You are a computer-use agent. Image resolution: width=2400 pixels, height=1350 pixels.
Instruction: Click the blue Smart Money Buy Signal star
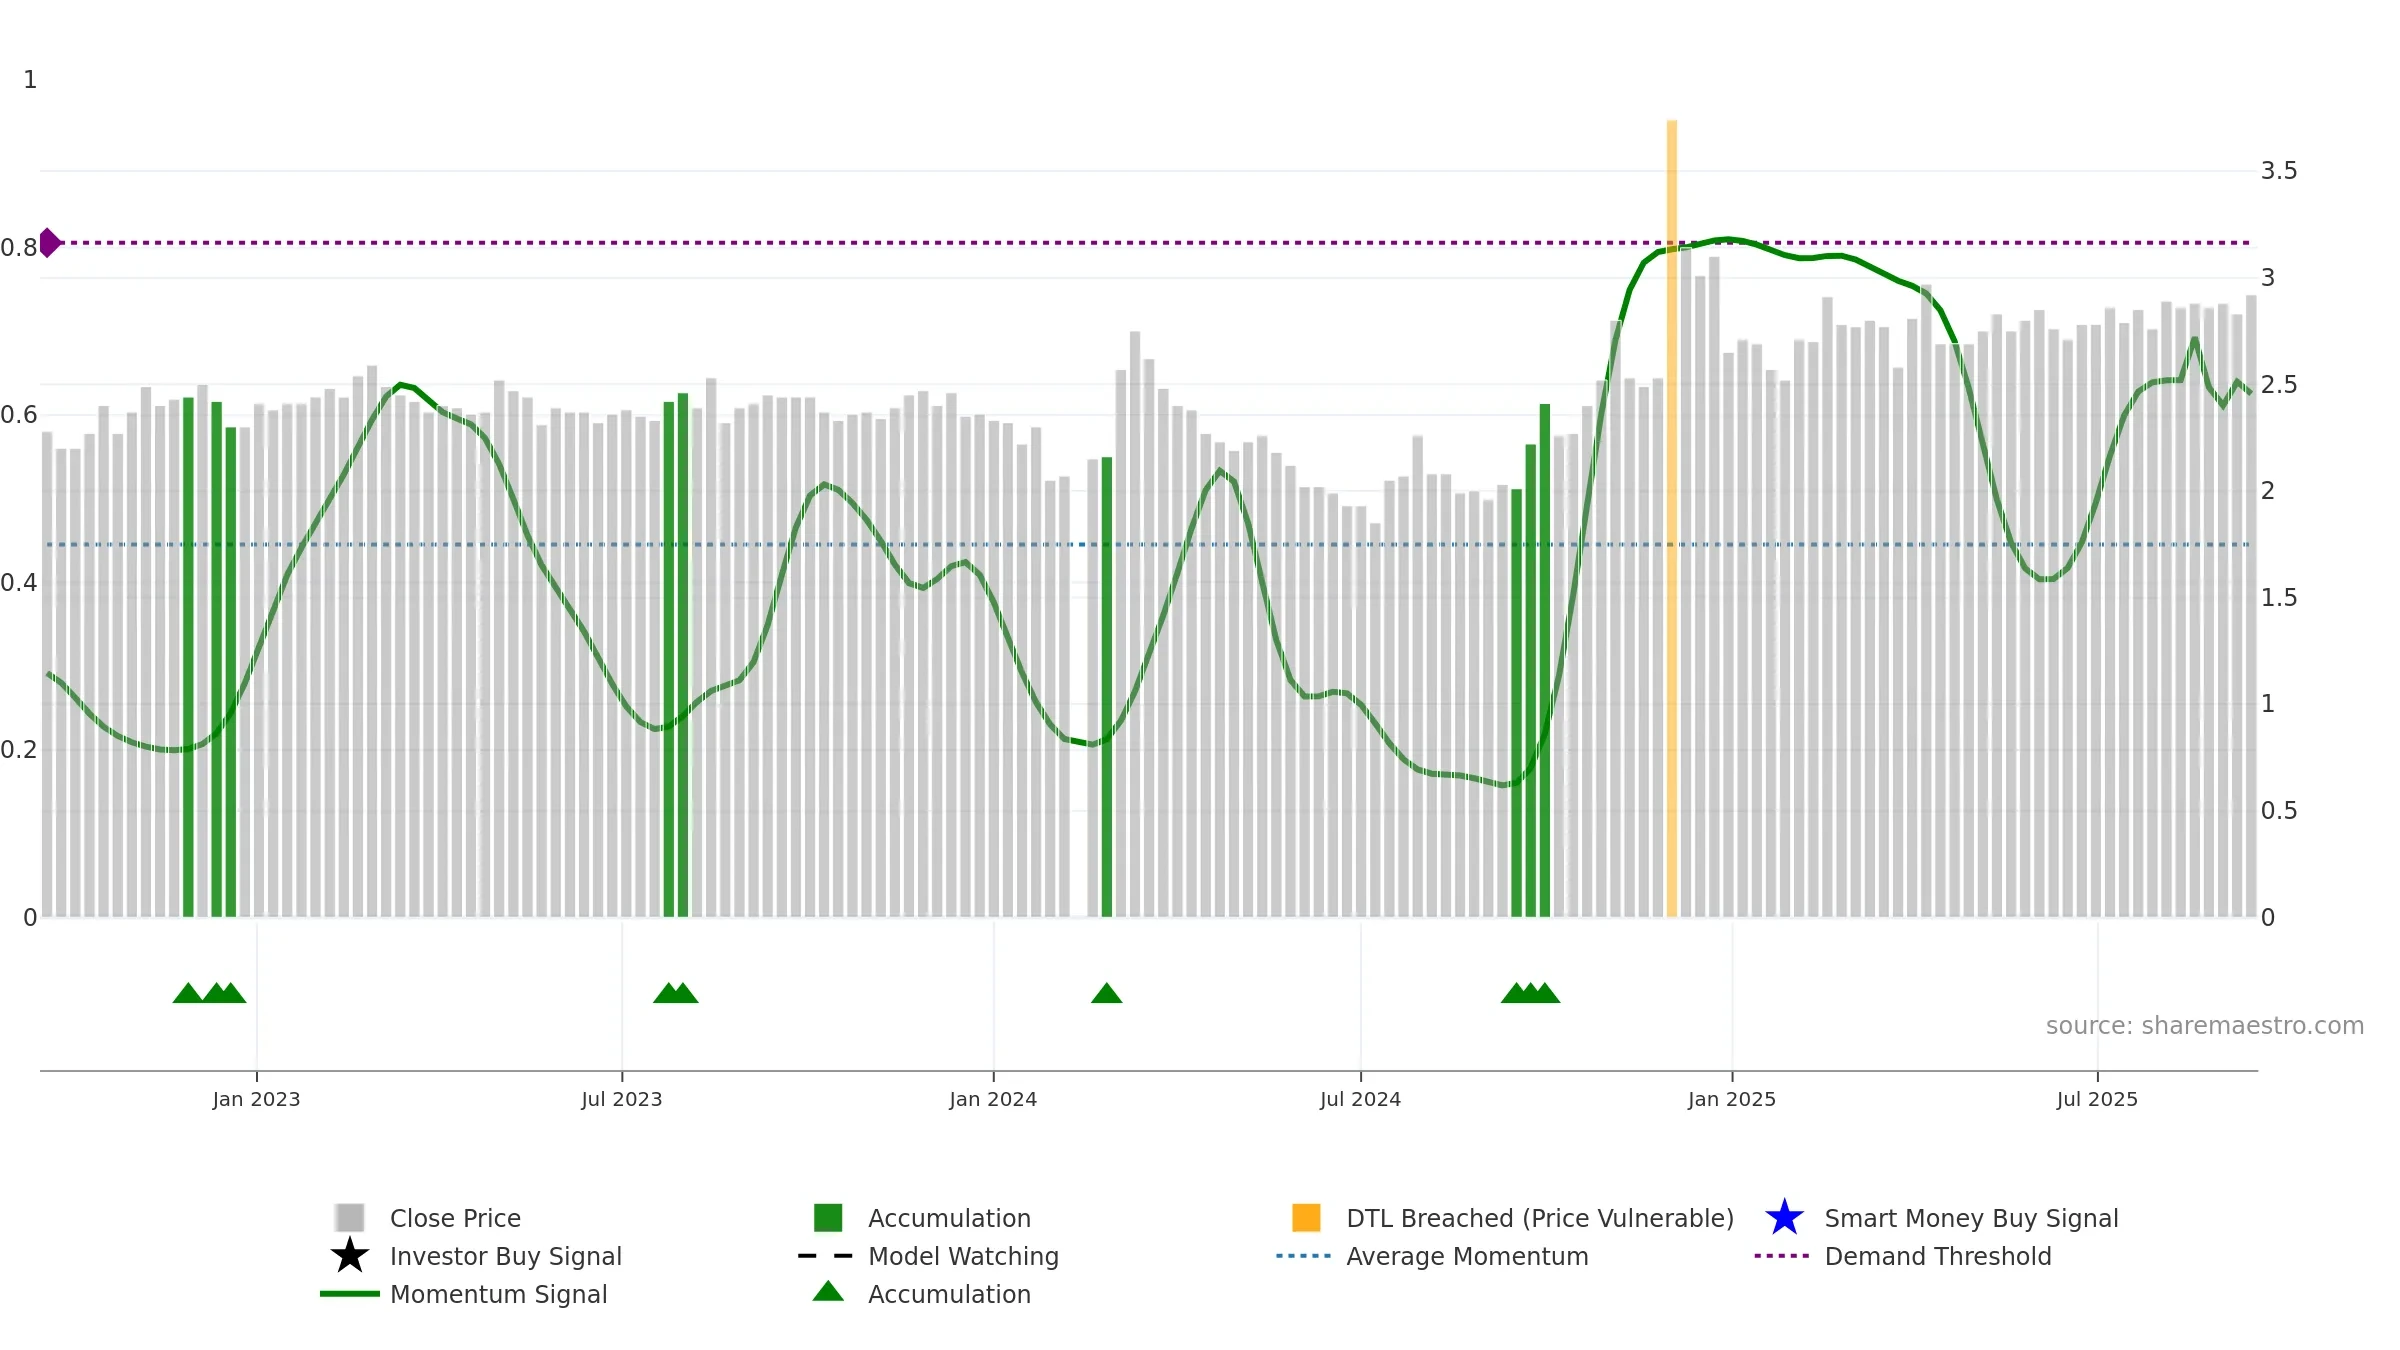(x=1784, y=1217)
